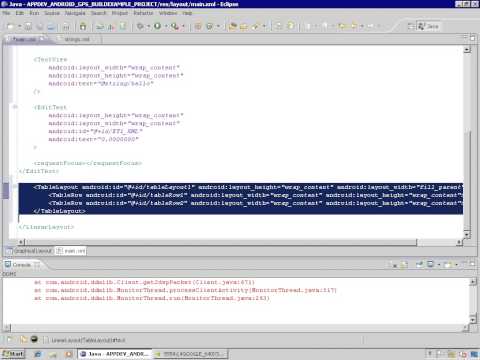Click the first quick launch icon

tap(37, 354)
